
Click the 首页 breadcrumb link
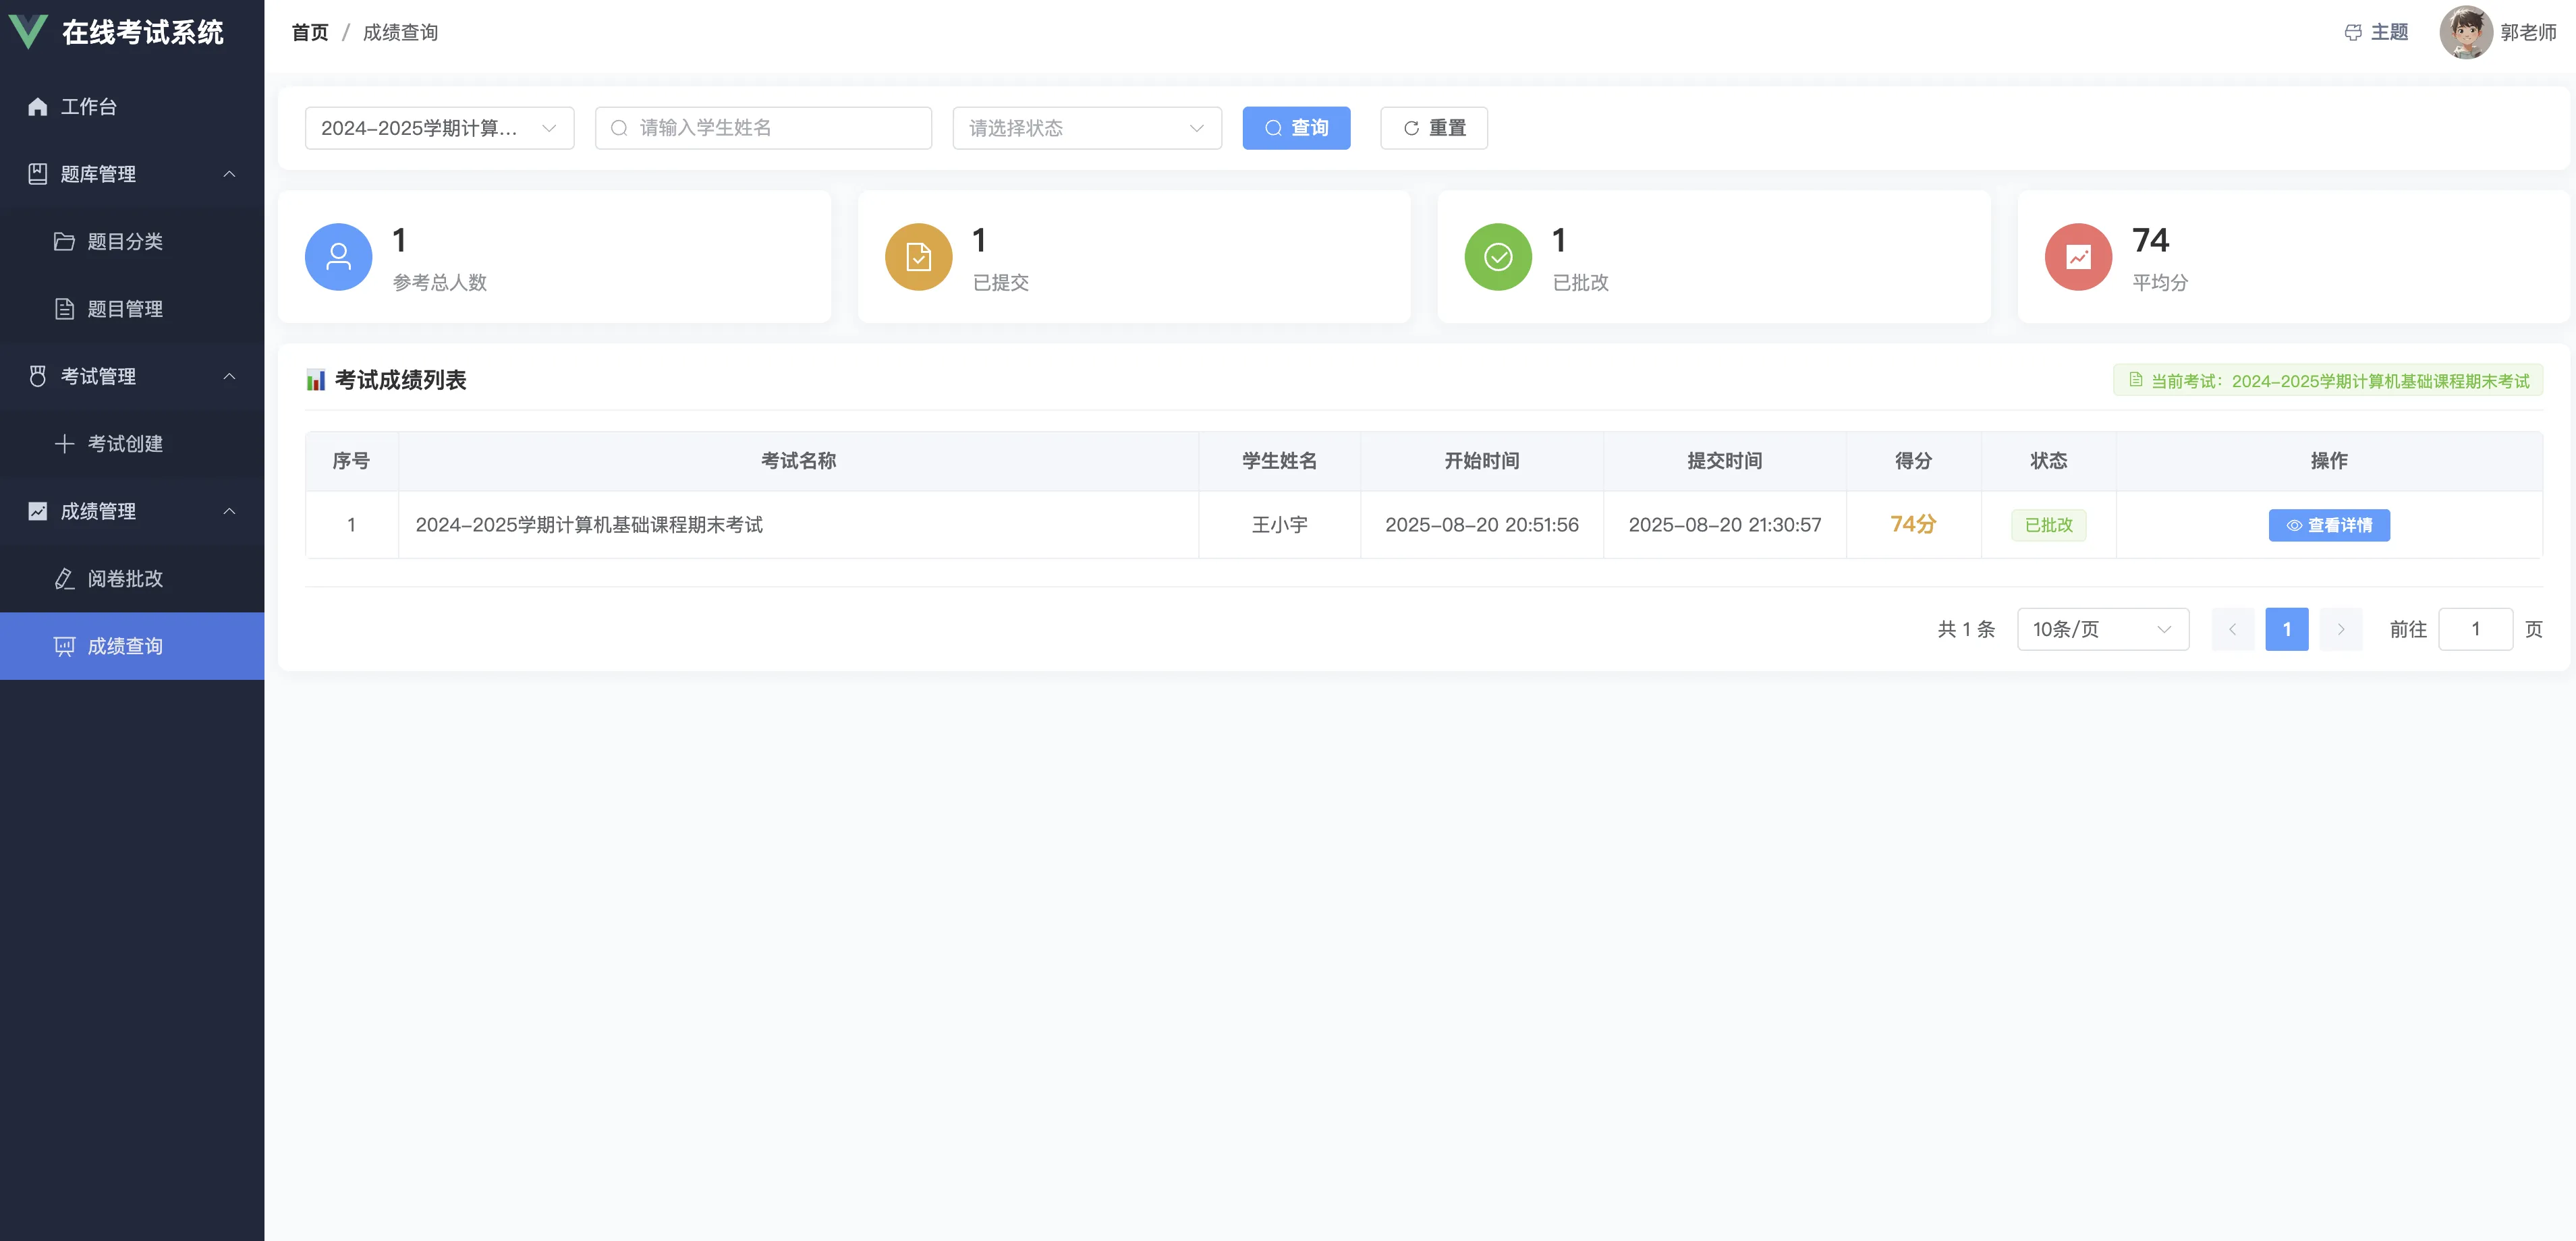point(310,32)
